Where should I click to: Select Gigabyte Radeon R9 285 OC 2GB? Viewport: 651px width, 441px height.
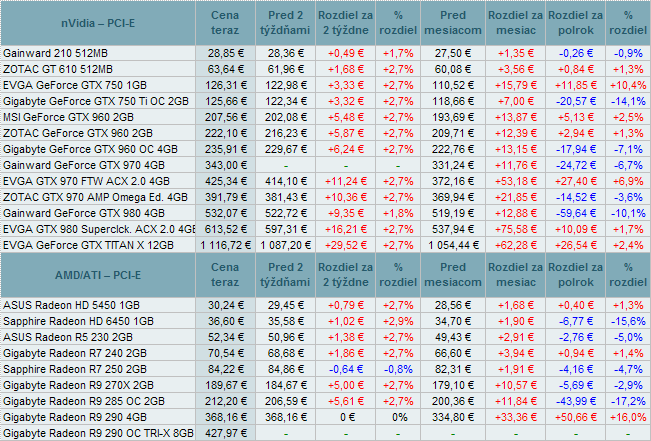click(84, 401)
